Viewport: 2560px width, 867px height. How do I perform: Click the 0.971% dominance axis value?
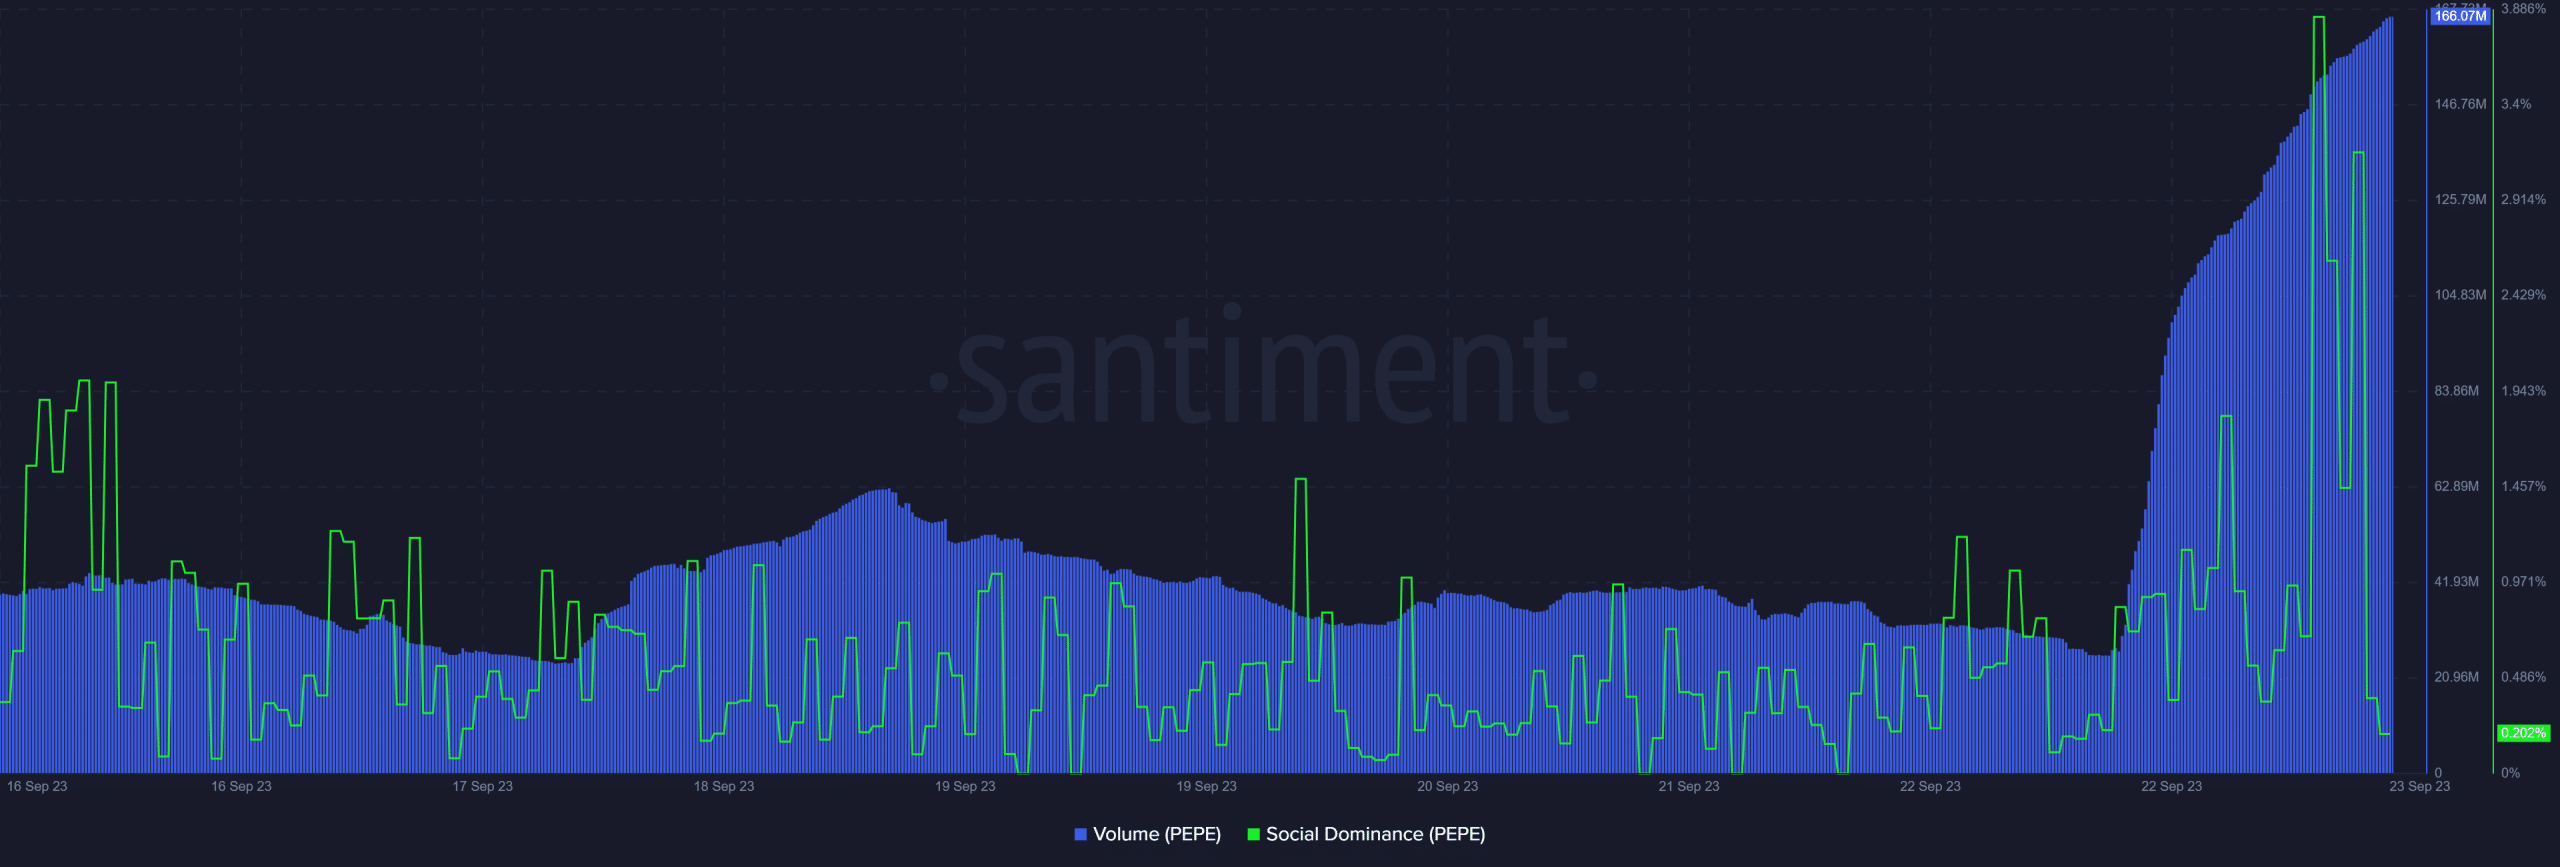(2523, 582)
